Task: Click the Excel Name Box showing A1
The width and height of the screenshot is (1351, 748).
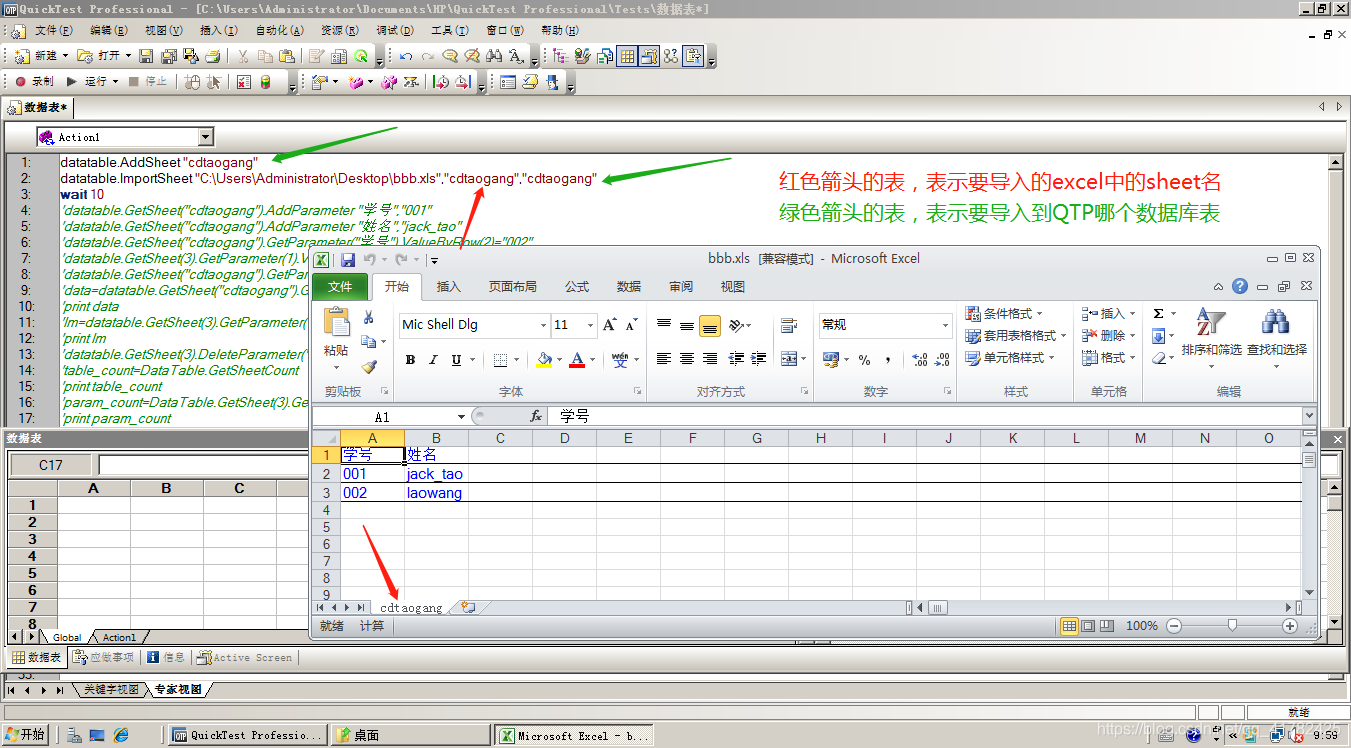Action: point(383,416)
